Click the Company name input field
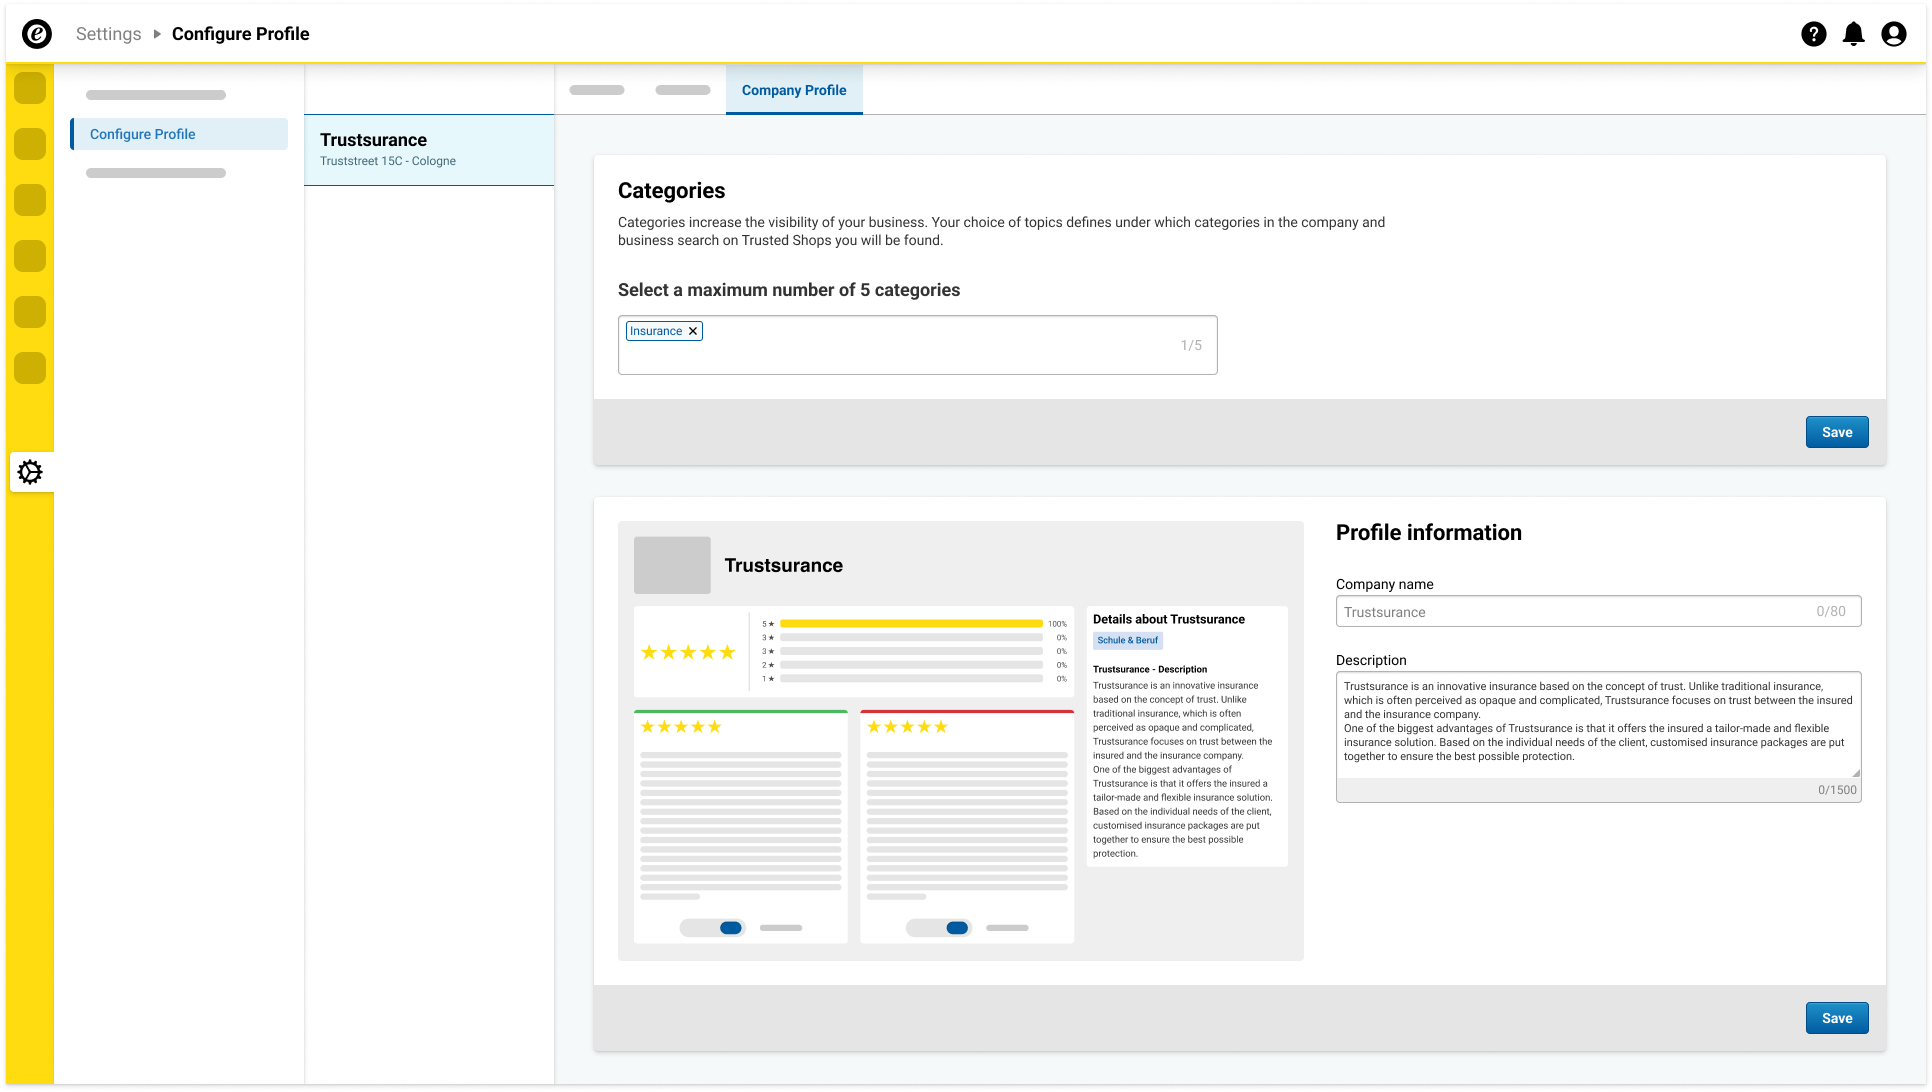This screenshot has height=1092, width=1932. pyautogui.click(x=1598, y=612)
